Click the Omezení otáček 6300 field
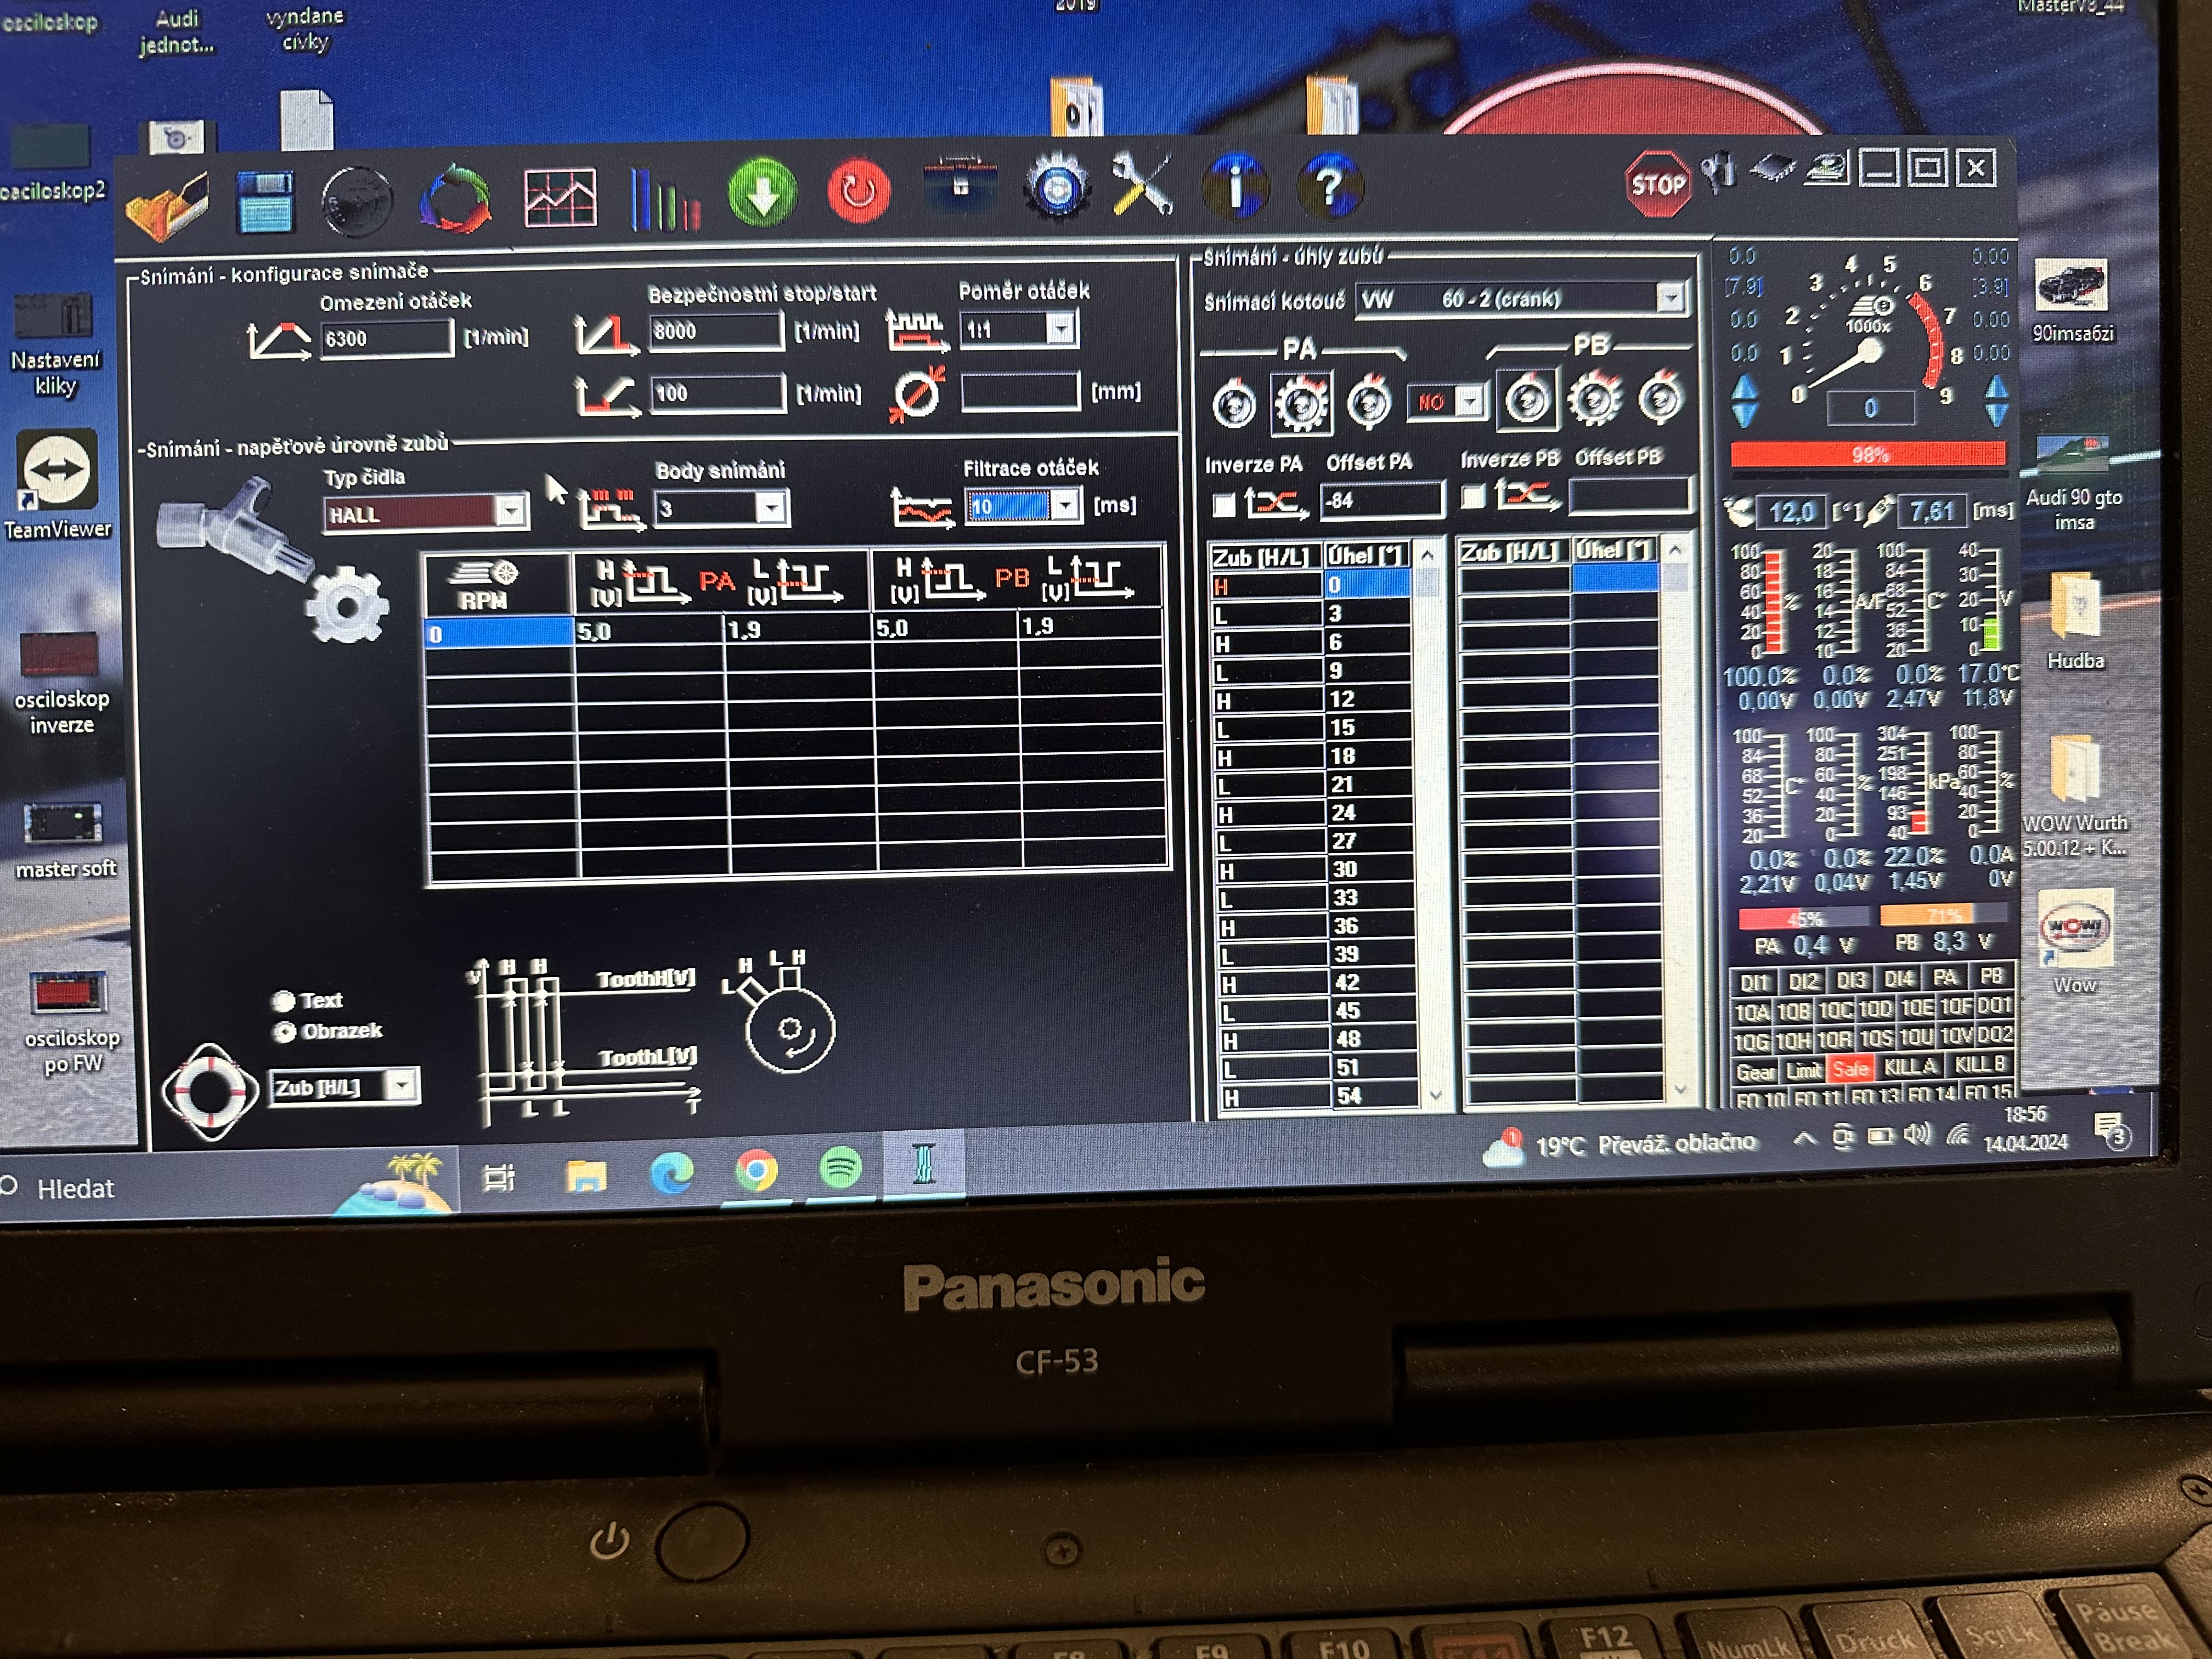Screen dimensions: 2212x1659 pyautogui.click(x=385, y=339)
